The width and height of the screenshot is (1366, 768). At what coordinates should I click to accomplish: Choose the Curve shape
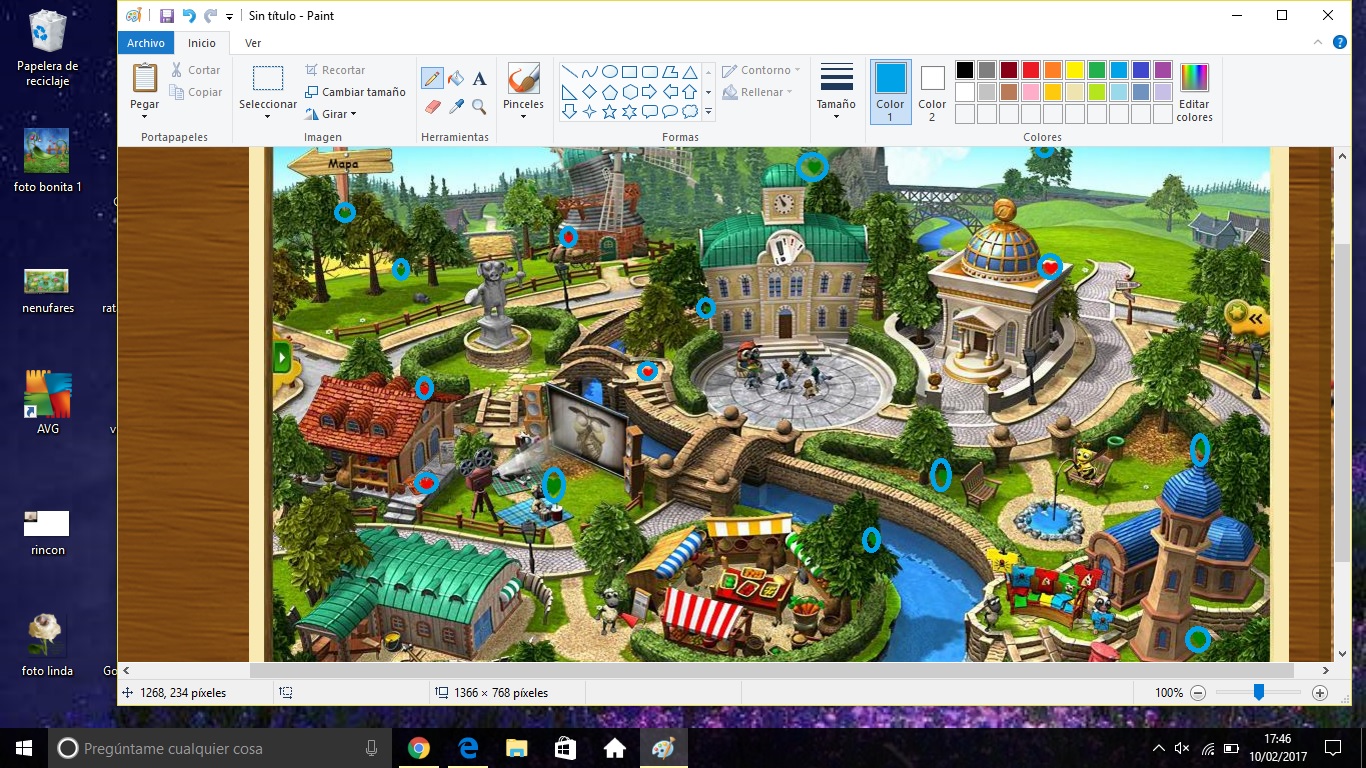click(589, 72)
